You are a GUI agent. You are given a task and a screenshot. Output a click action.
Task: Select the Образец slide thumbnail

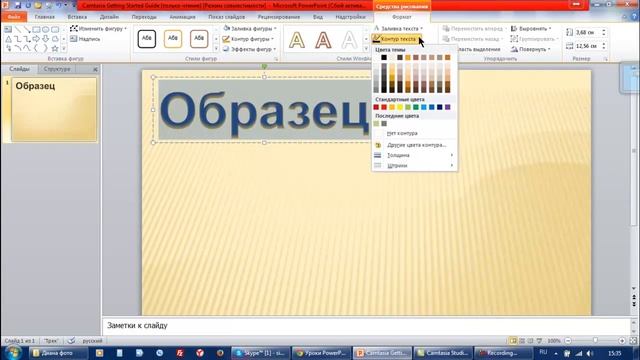(54, 109)
